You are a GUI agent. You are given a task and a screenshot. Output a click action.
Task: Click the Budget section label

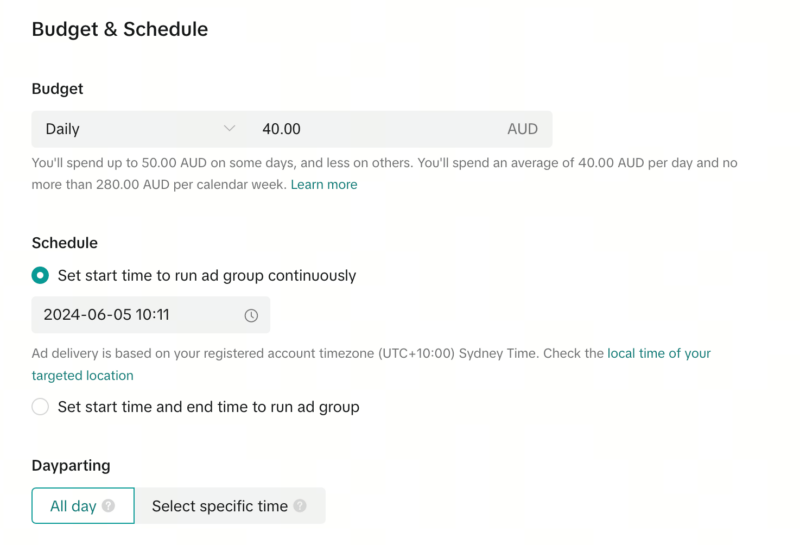coord(58,89)
